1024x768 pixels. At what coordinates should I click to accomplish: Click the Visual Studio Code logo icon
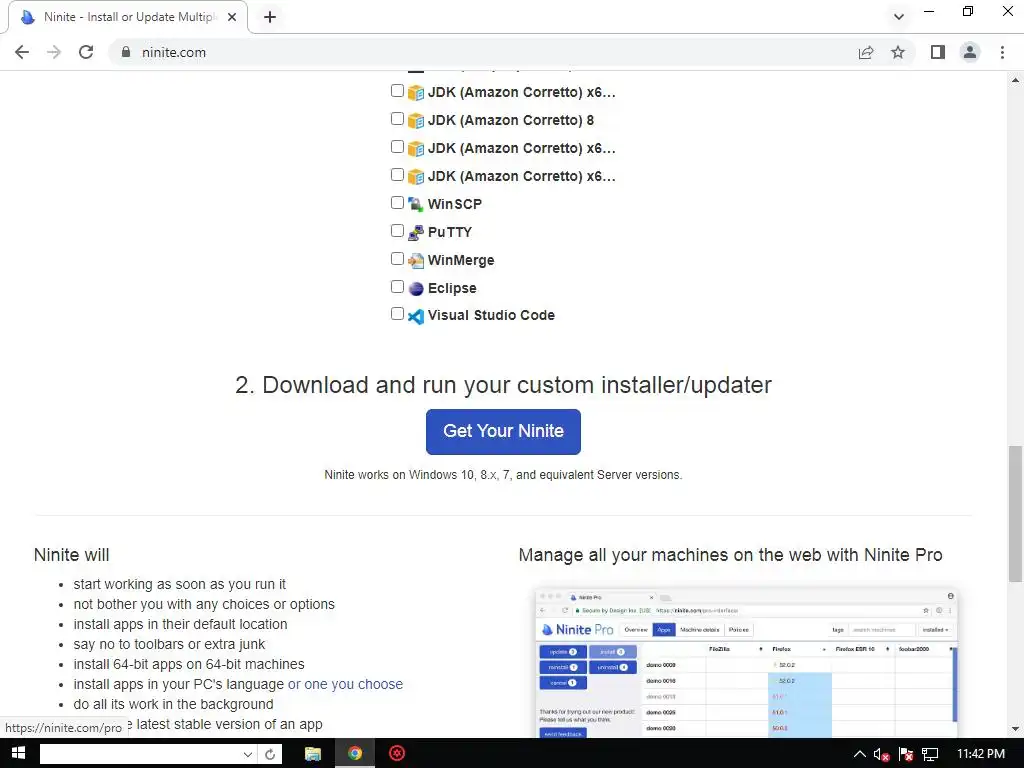(415, 316)
